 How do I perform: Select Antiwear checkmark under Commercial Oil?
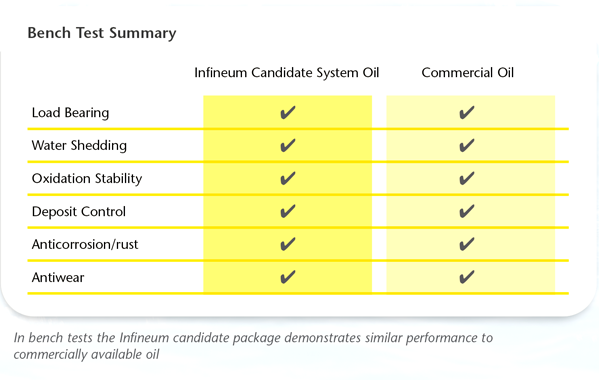pyautogui.click(x=467, y=277)
